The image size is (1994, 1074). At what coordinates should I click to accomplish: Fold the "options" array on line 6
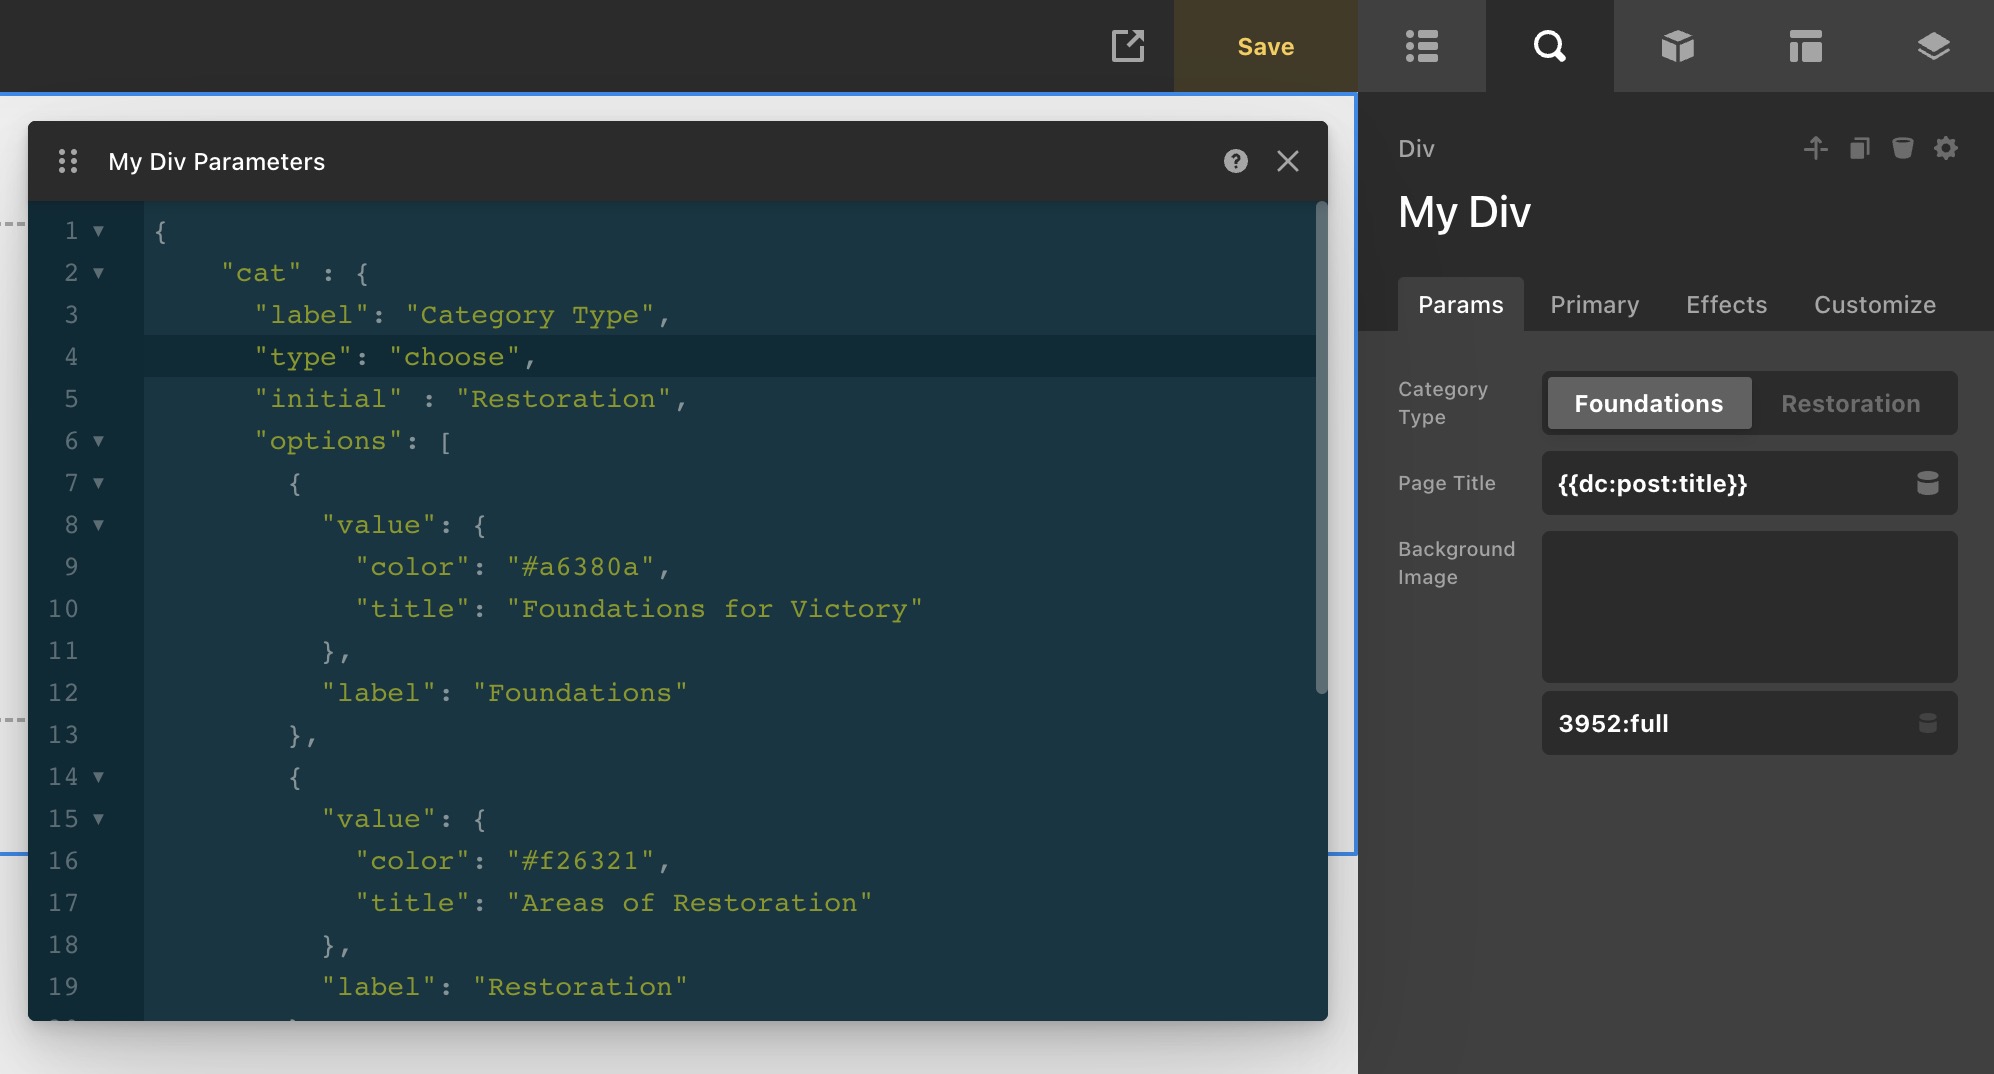(x=98, y=441)
